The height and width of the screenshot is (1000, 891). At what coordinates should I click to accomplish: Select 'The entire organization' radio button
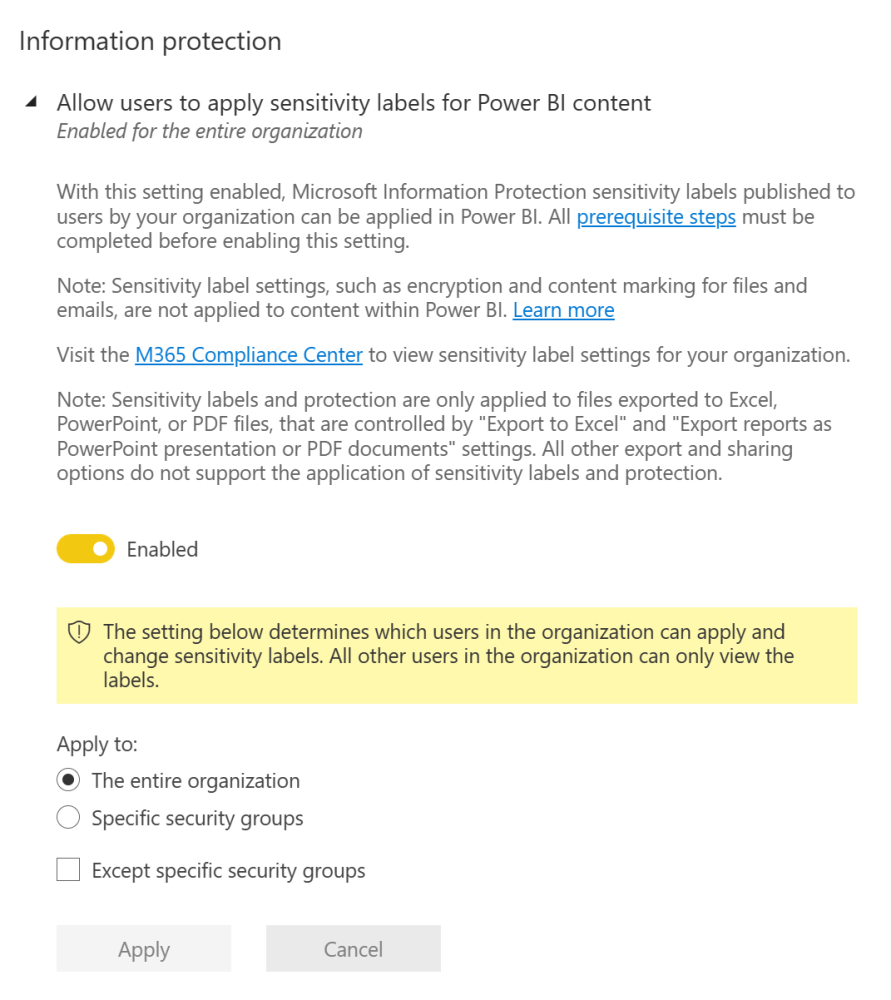point(69,780)
